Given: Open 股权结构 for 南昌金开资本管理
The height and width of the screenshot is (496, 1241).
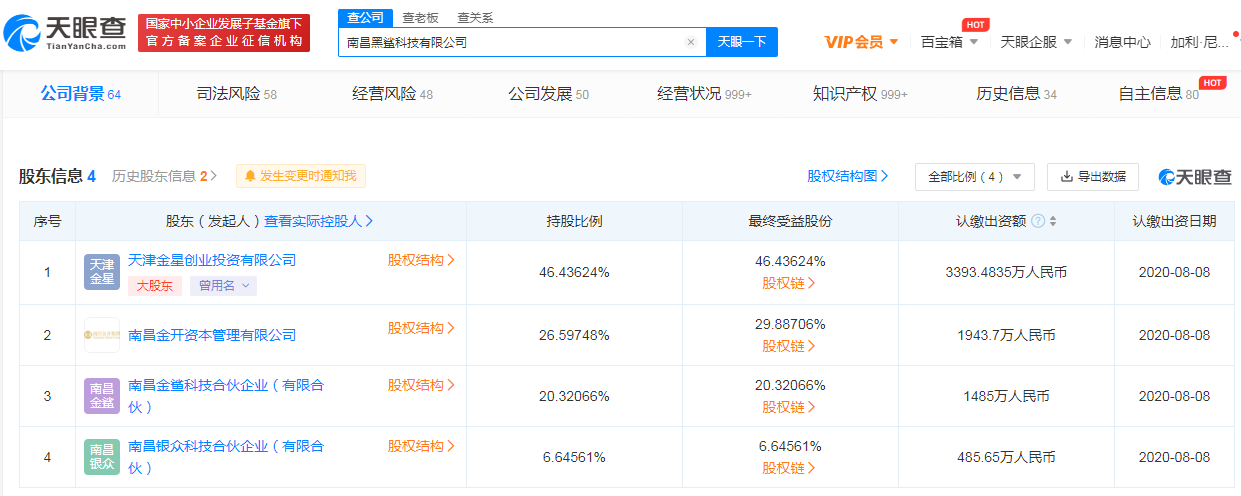Looking at the screenshot, I should click(421, 328).
